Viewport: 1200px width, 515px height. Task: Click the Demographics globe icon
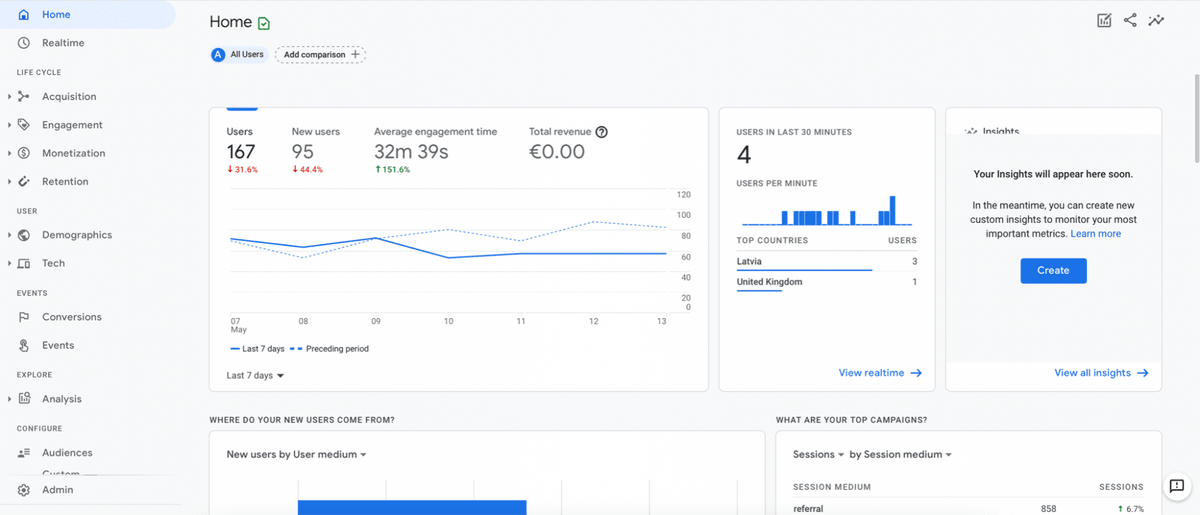(24, 235)
